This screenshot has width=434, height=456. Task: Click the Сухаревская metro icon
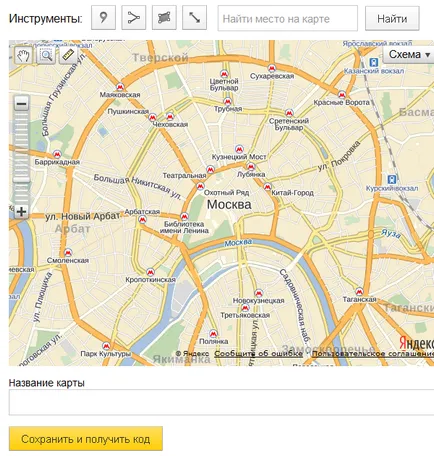click(x=272, y=69)
